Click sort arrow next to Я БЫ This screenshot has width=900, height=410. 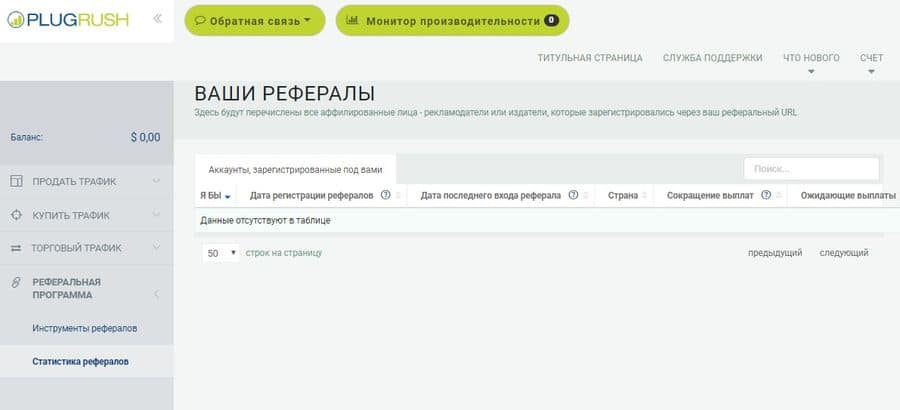(x=228, y=197)
